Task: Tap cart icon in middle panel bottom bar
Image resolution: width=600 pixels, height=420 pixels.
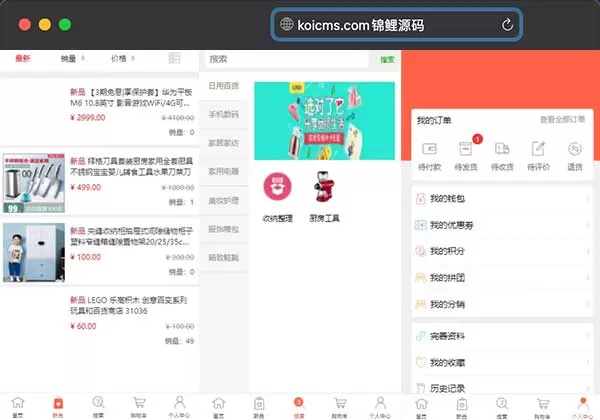Action: [340, 403]
